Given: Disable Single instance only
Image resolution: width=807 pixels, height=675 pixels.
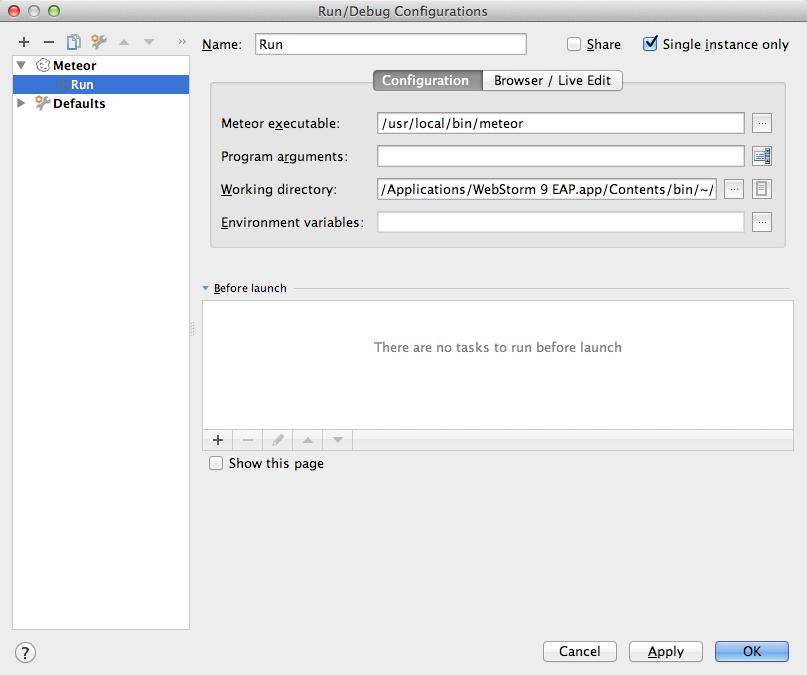Looking at the screenshot, I should 650,43.
